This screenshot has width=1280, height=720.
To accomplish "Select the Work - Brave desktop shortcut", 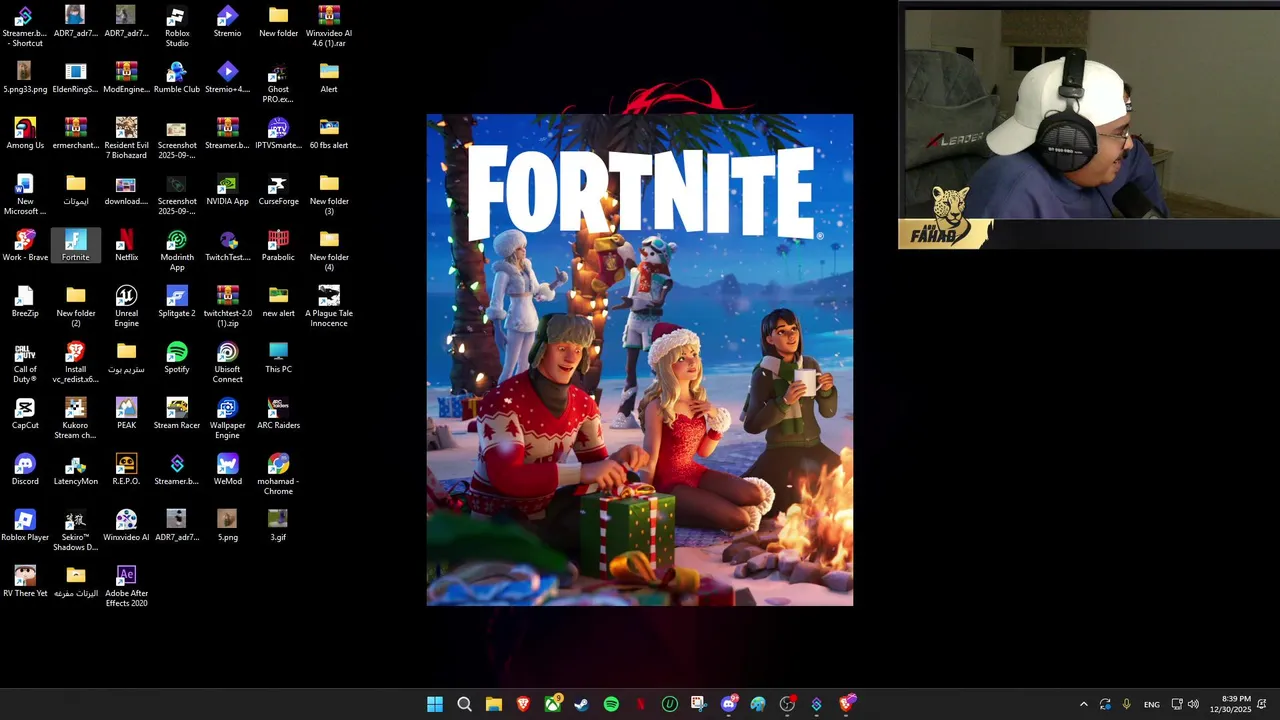I will pos(25,245).
